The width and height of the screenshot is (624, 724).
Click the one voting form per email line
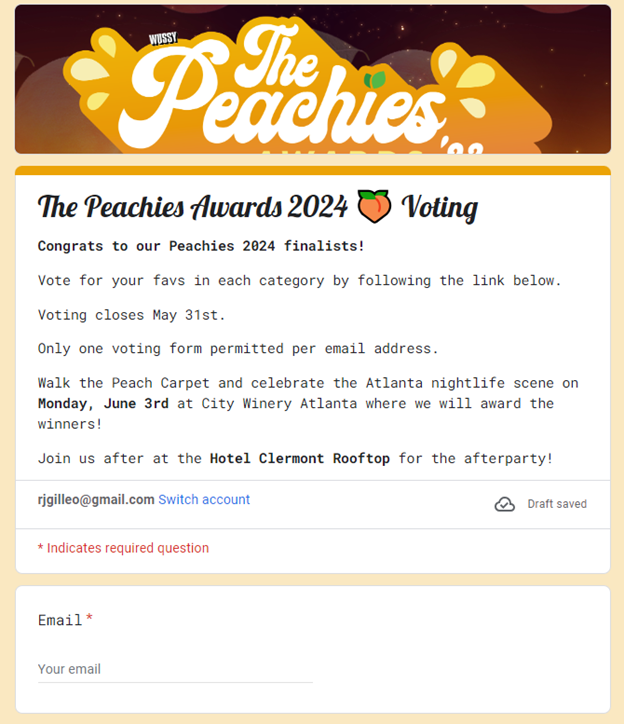tap(238, 349)
